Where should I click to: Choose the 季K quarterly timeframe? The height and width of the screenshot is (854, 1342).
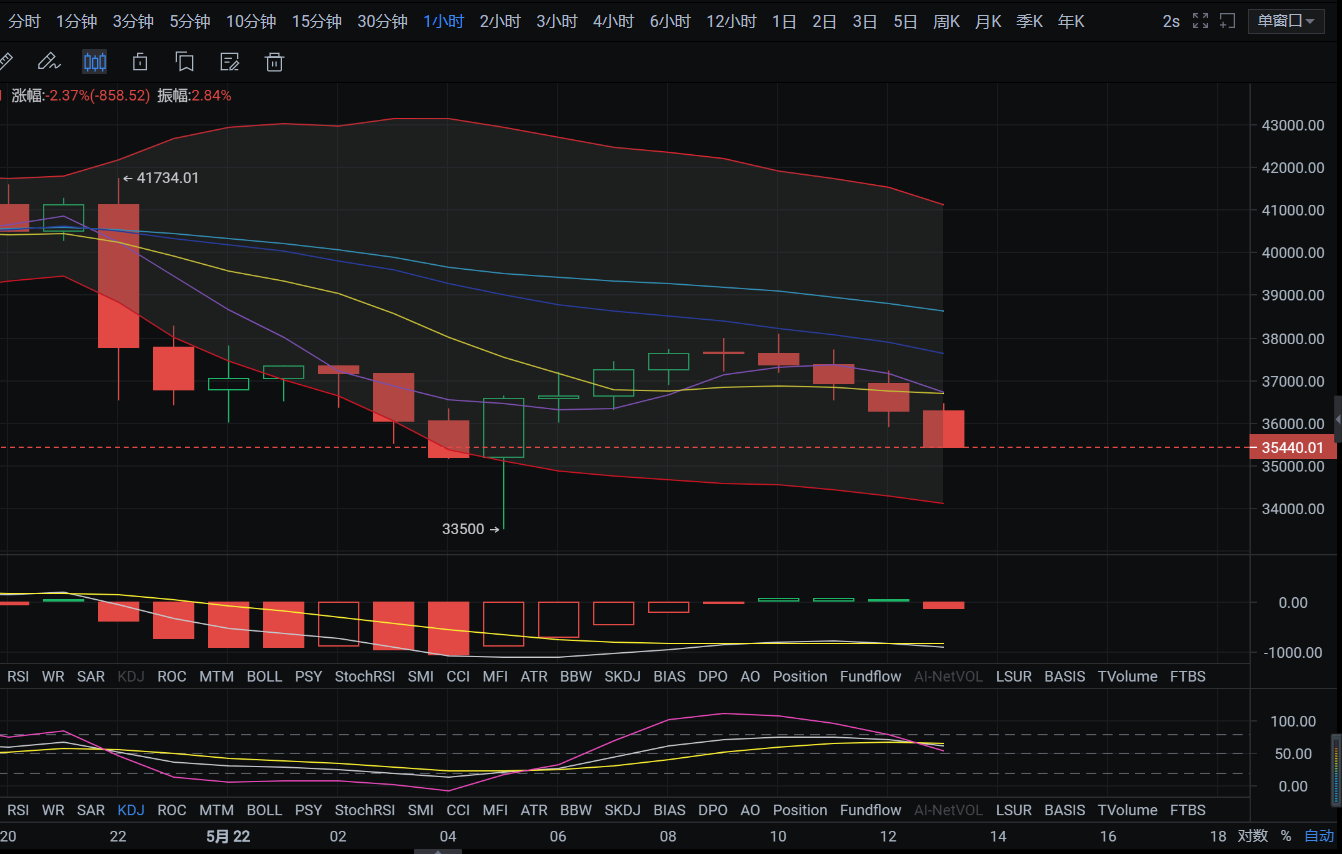1029,21
